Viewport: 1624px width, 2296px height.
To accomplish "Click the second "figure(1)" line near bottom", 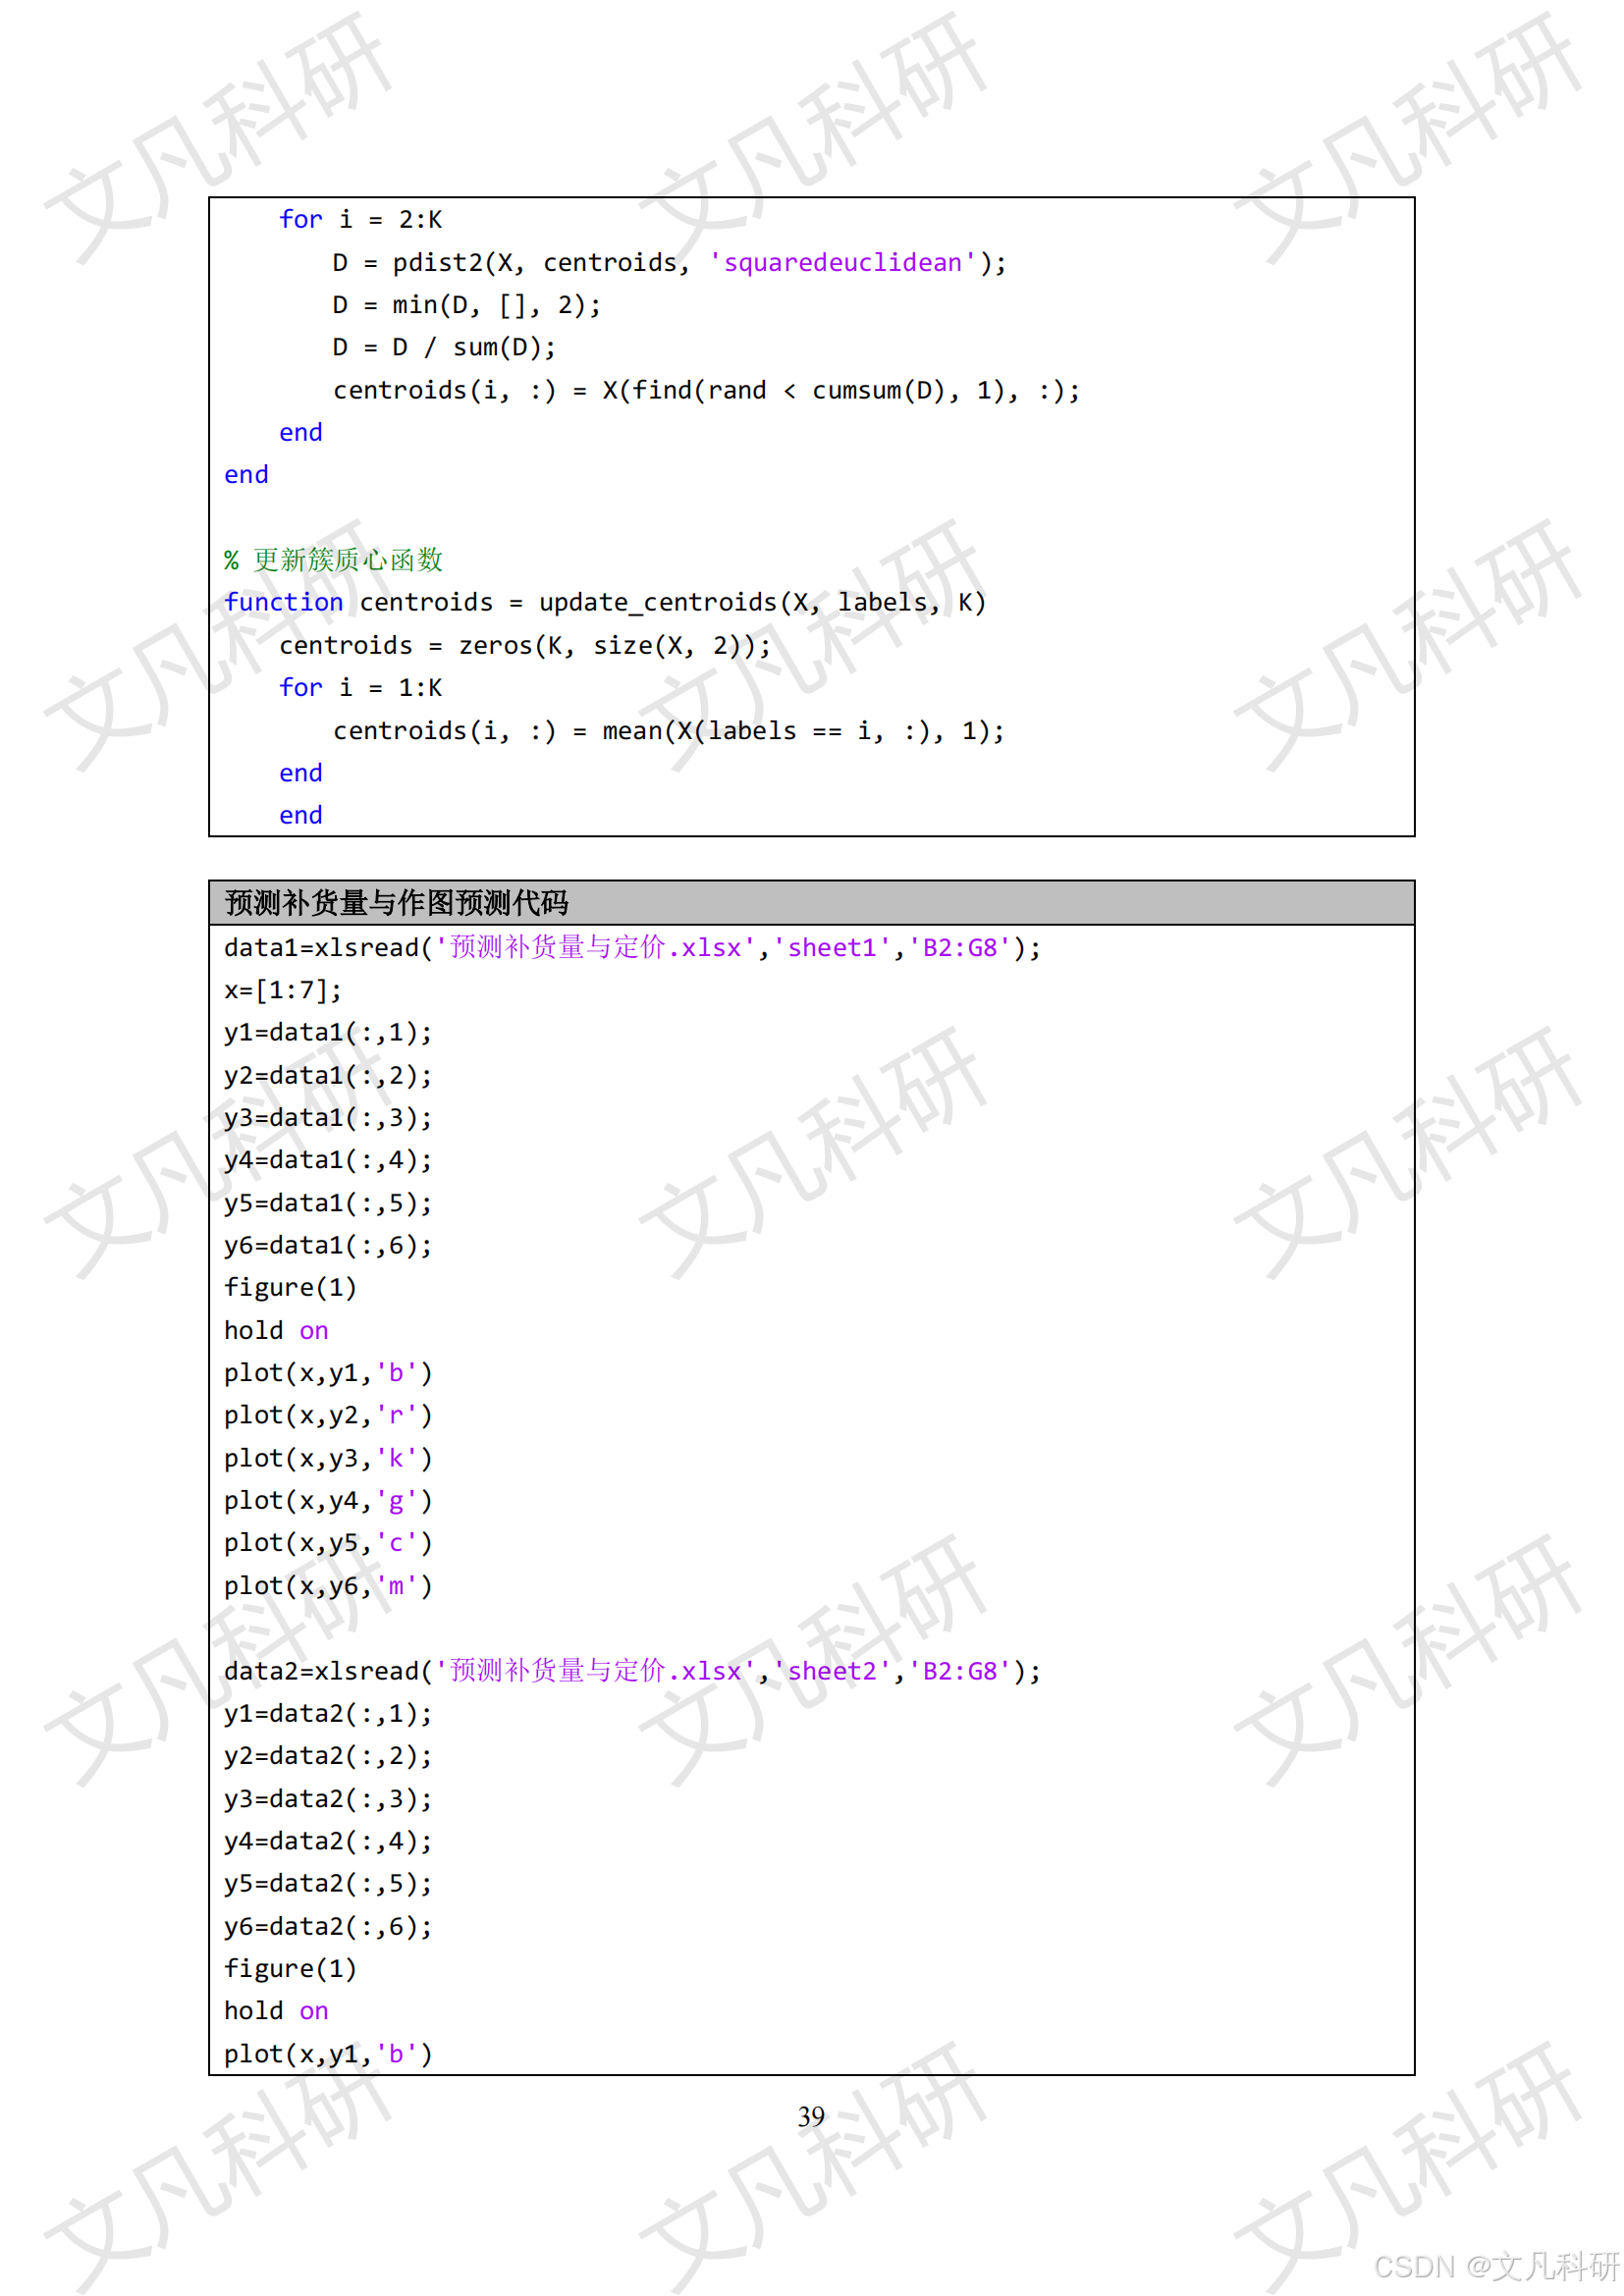I will (x=290, y=1968).
